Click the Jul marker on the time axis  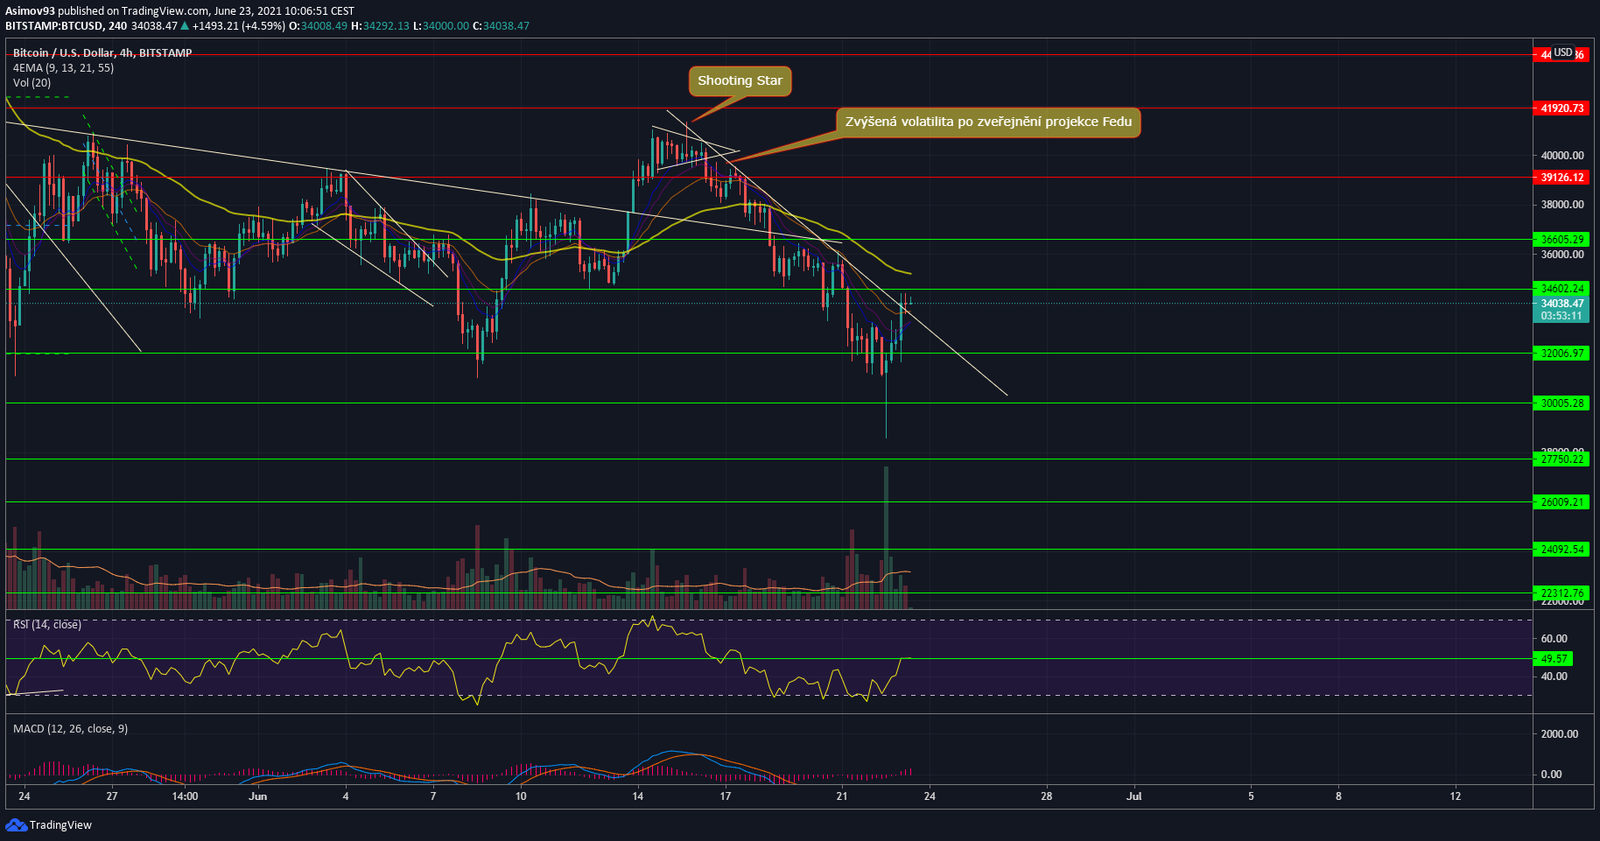tap(1134, 796)
